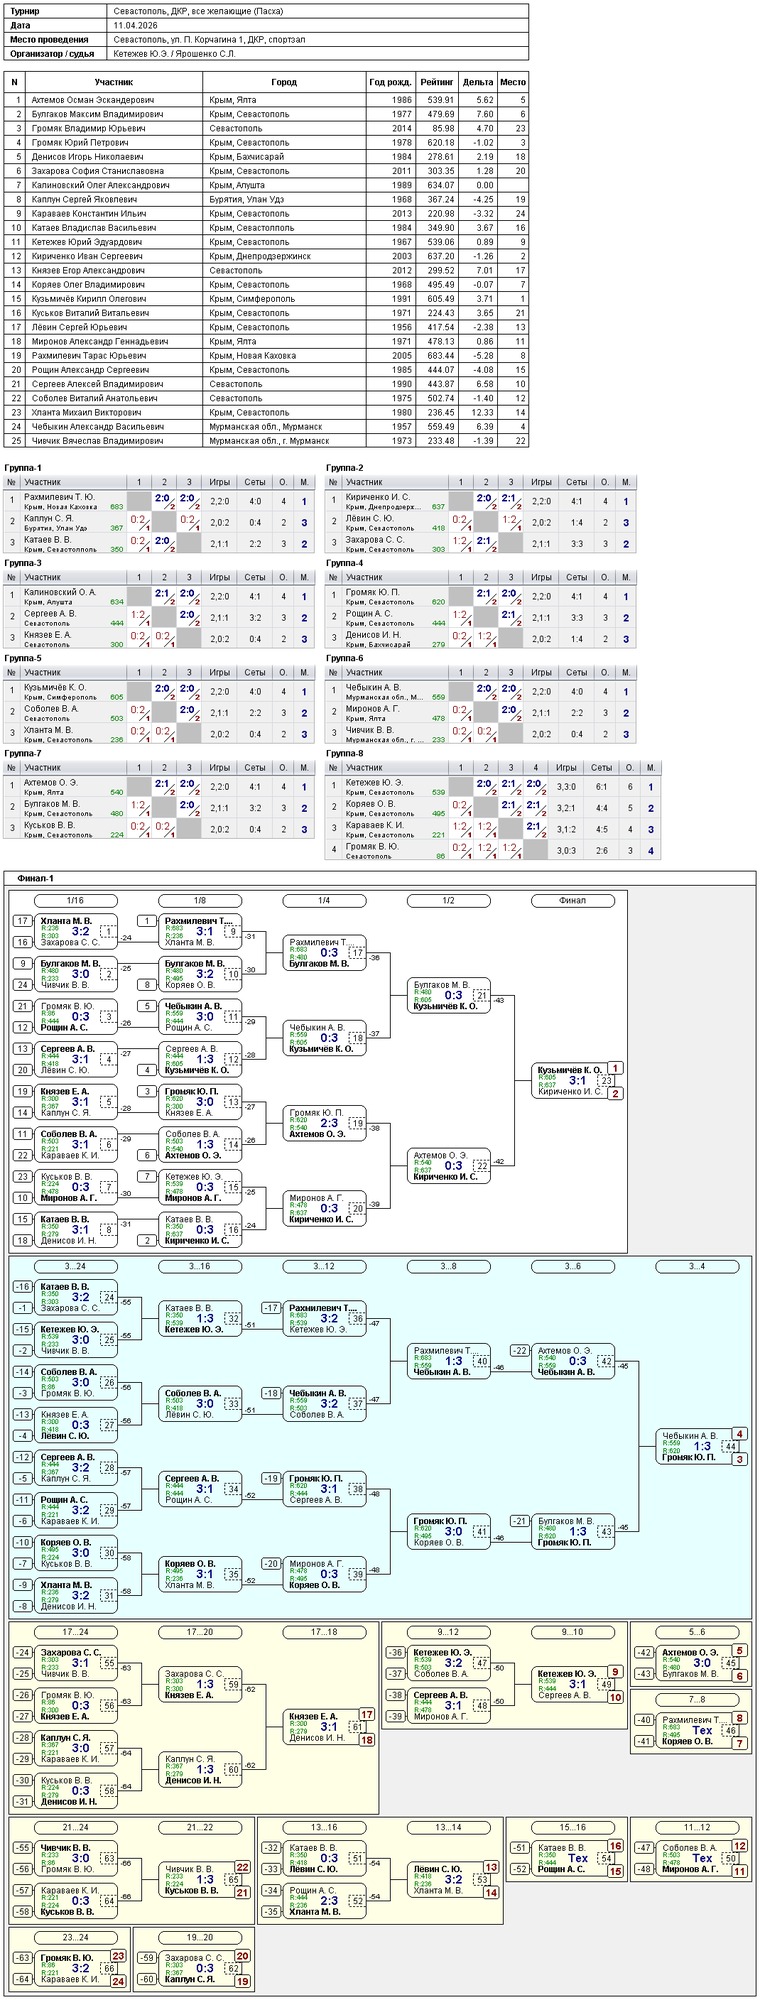
Task: Click the Год рожд. column header
Action: pos(390,82)
